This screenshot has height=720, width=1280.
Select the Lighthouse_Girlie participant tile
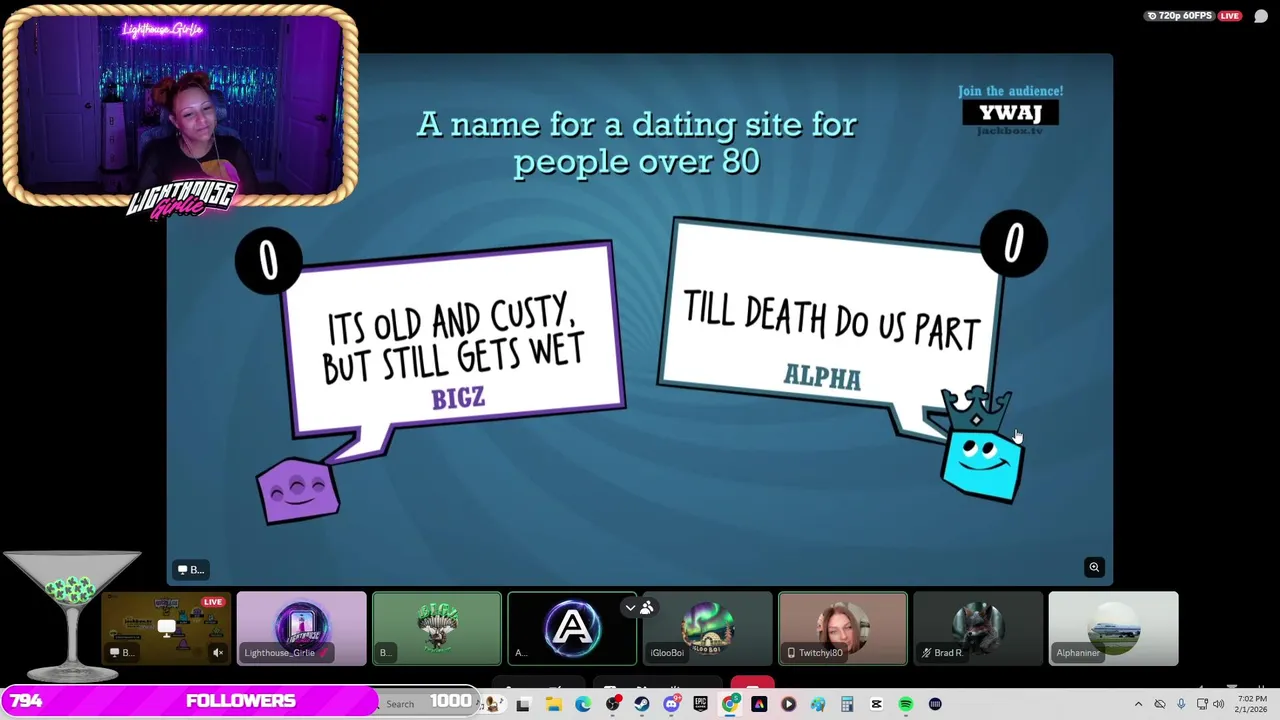click(x=302, y=628)
